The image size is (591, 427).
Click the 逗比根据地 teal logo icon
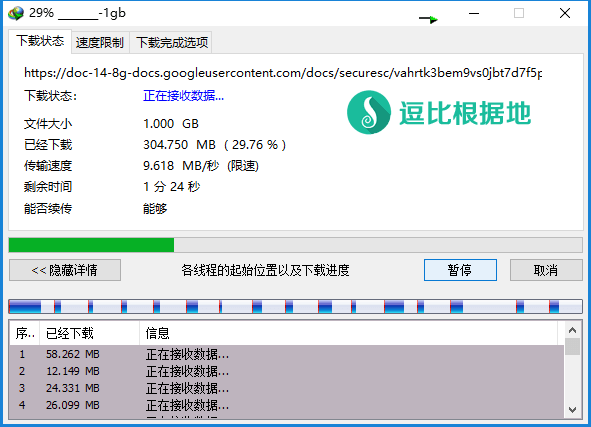click(x=369, y=112)
